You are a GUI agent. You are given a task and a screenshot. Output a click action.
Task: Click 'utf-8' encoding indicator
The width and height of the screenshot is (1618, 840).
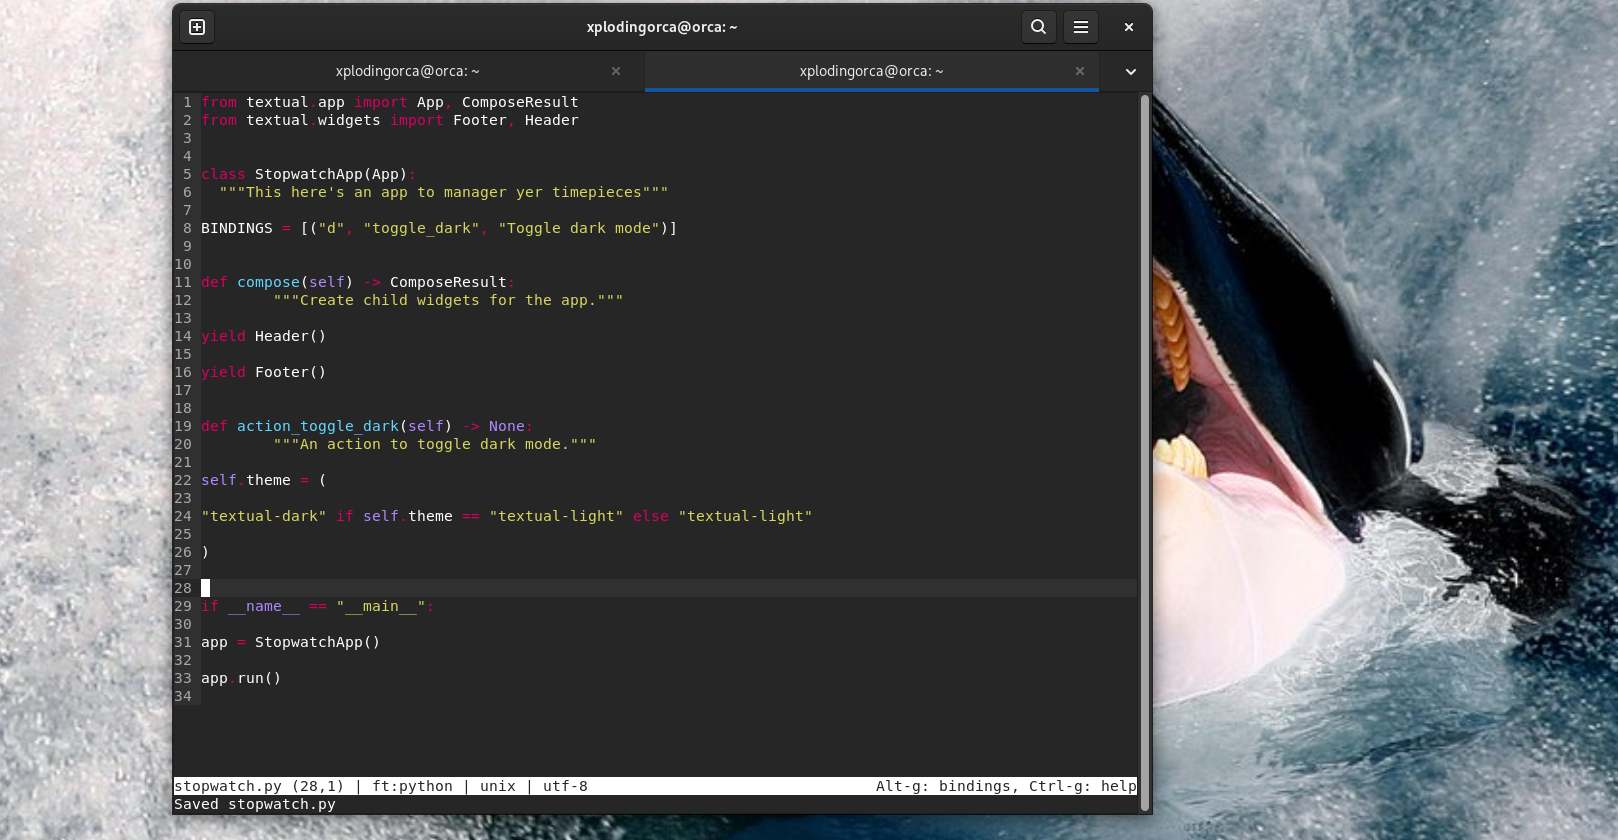pyautogui.click(x=565, y=786)
